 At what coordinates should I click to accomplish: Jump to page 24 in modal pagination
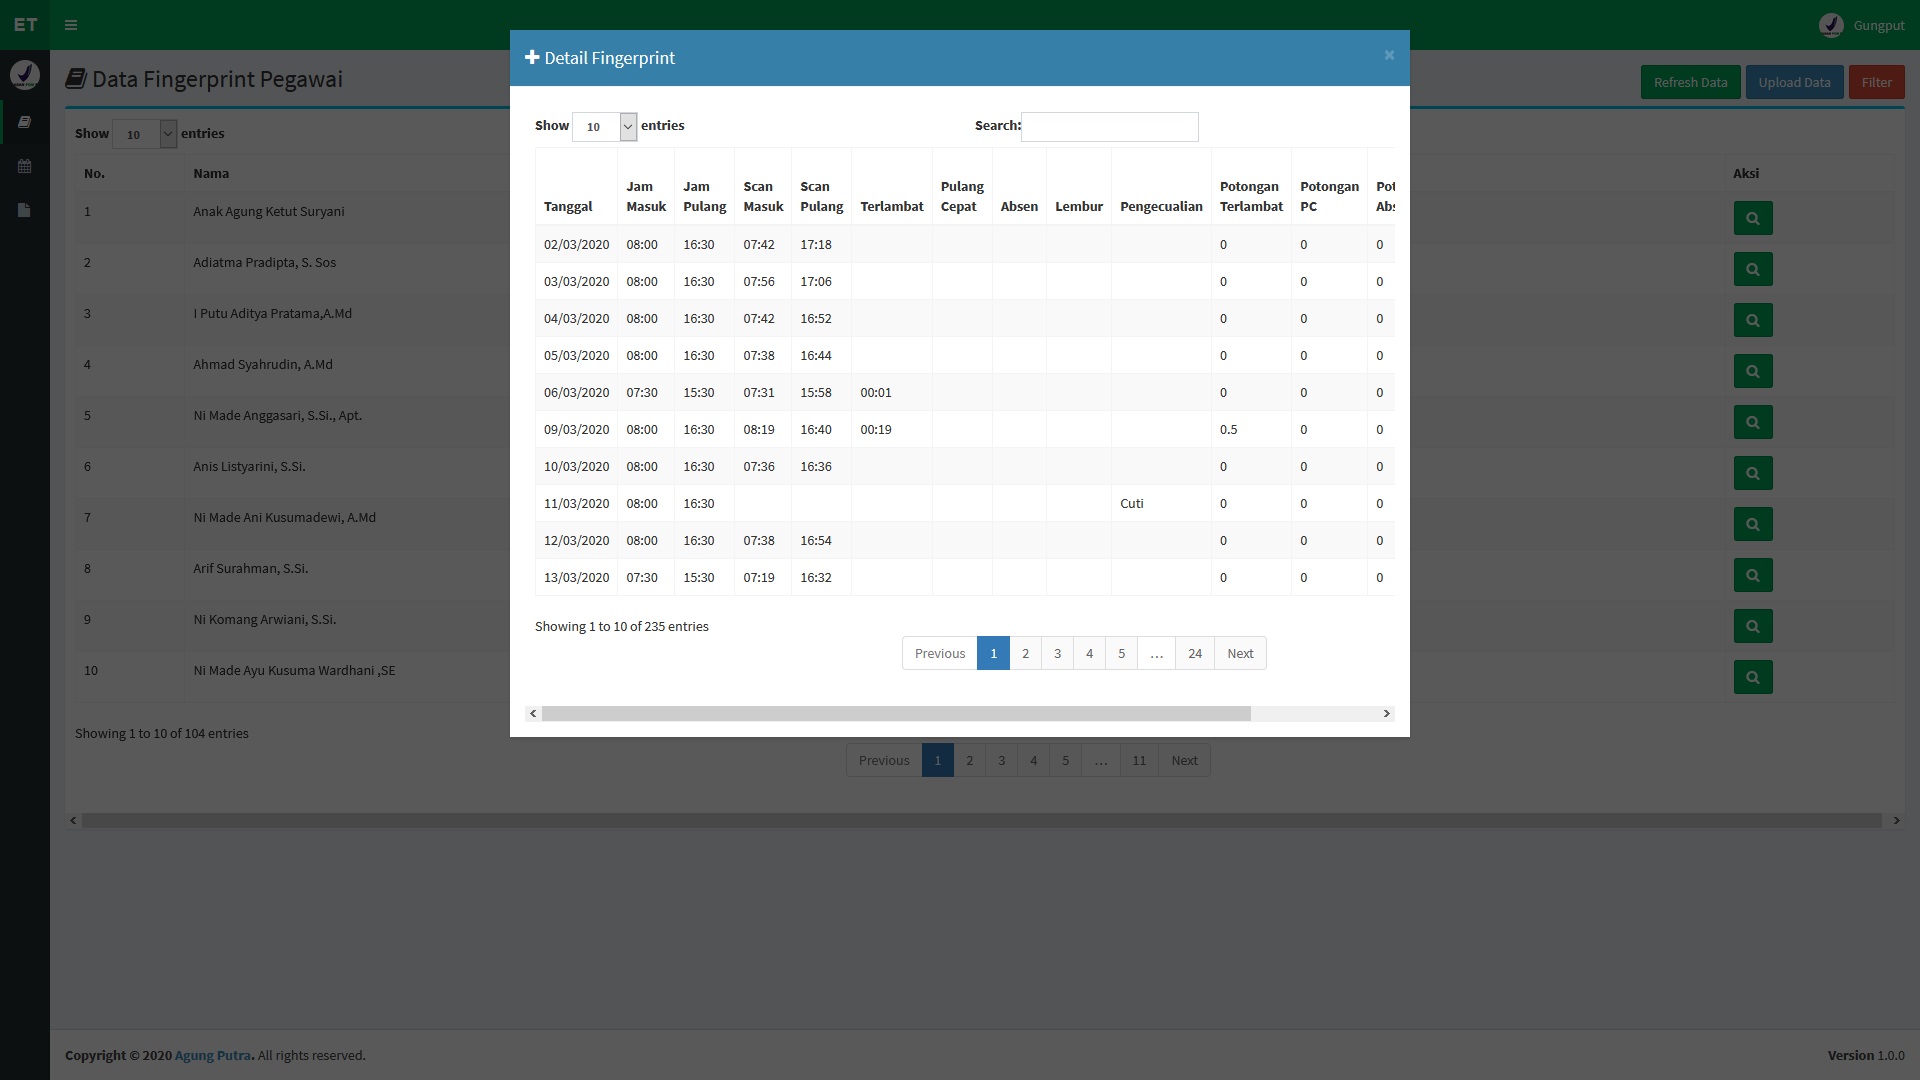pos(1194,653)
